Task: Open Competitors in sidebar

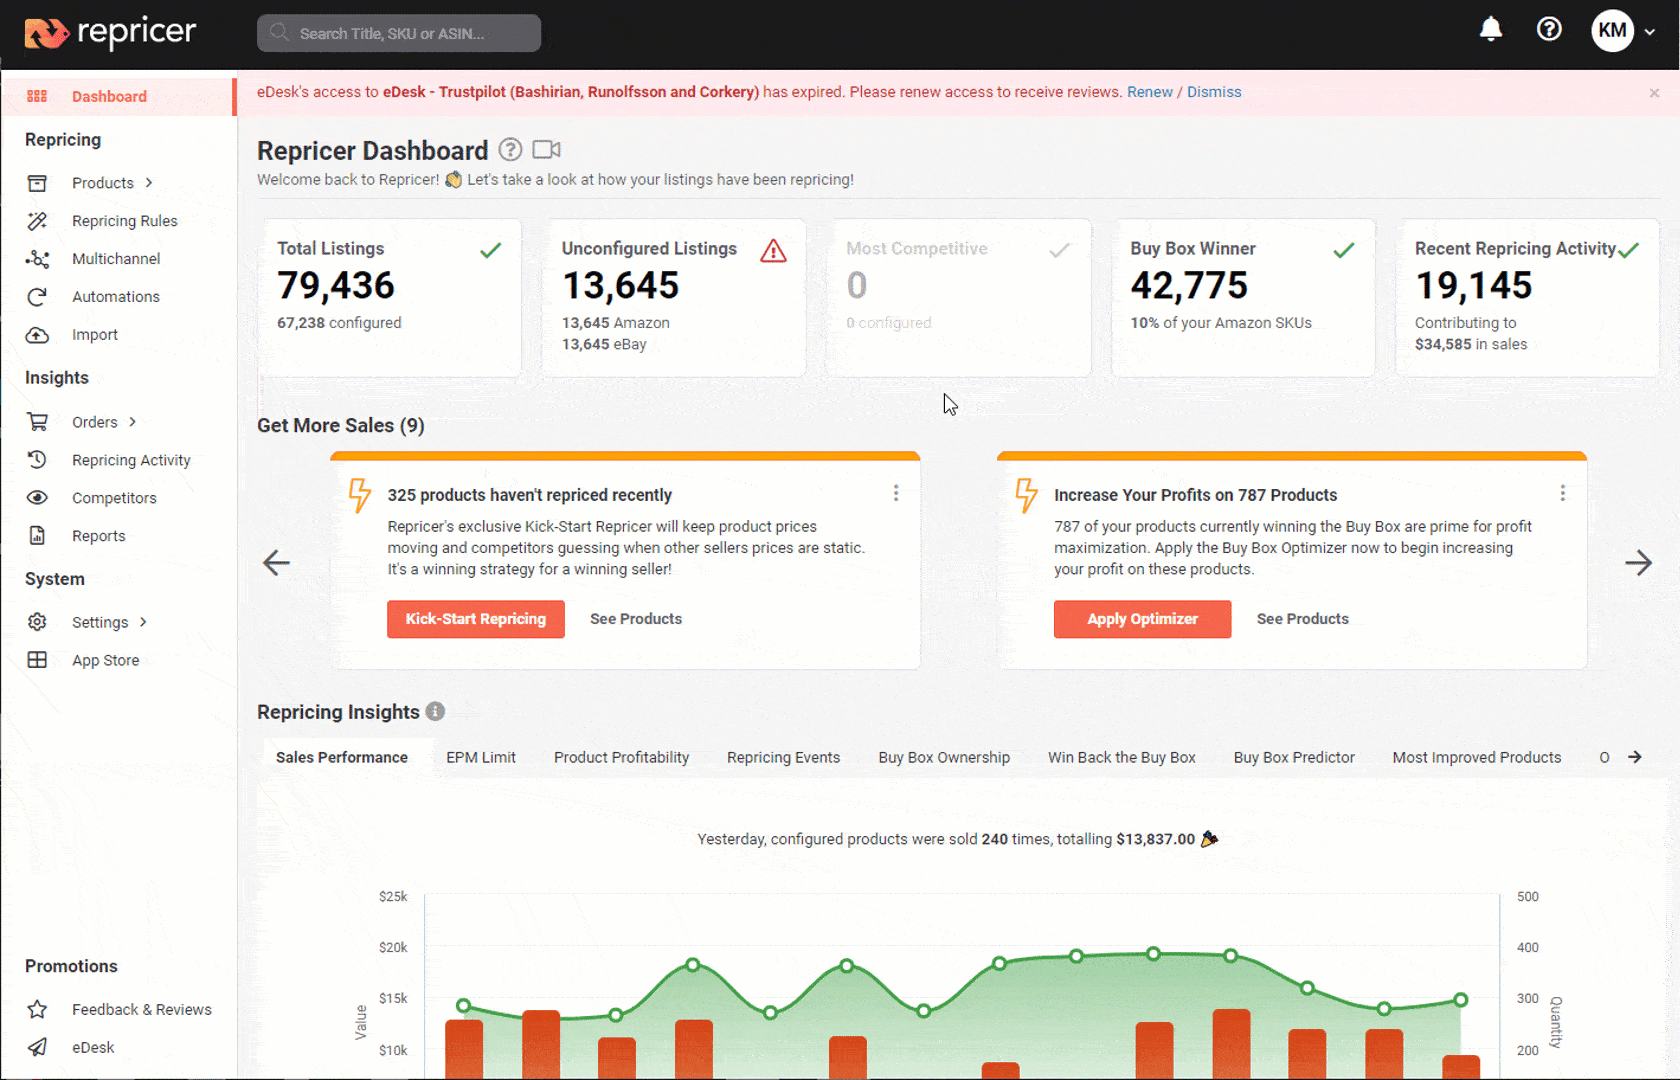Action: pos(114,498)
